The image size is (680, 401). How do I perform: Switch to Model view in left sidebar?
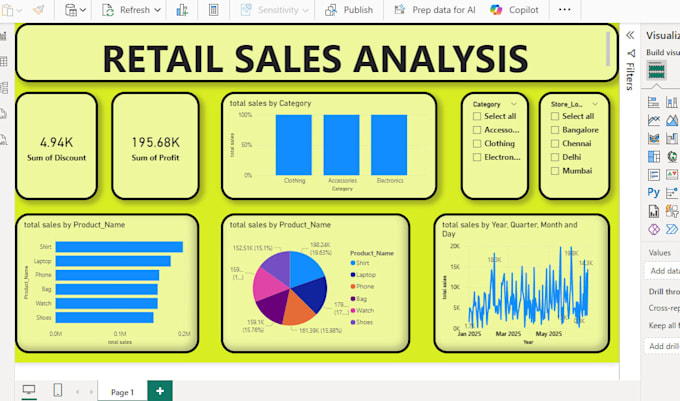pos(4,88)
